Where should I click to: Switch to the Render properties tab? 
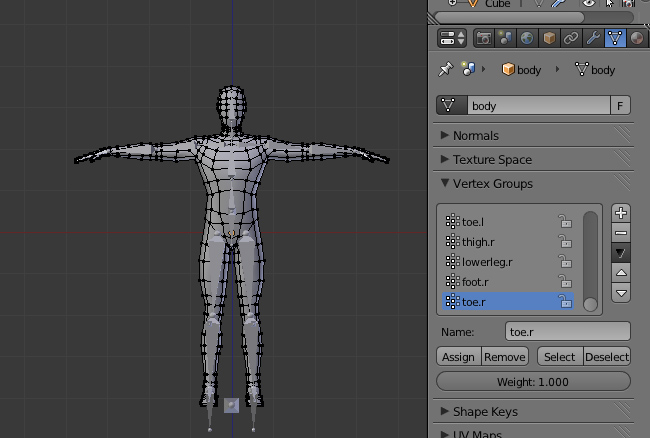(x=483, y=38)
